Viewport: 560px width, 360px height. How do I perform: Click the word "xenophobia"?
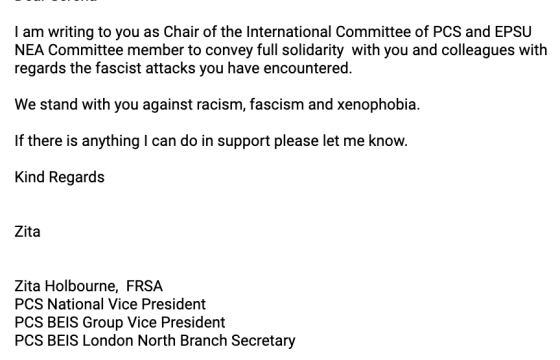pyautogui.click(x=376, y=105)
